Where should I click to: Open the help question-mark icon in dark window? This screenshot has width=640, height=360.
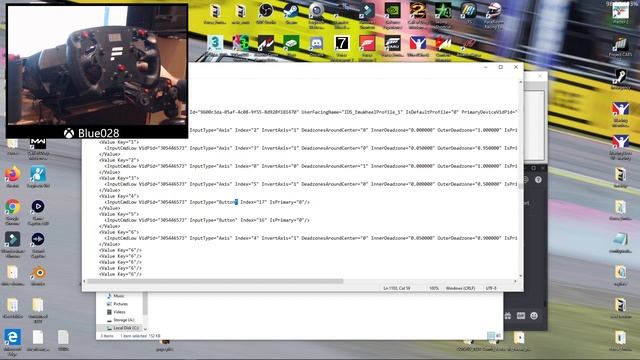point(538,180)
